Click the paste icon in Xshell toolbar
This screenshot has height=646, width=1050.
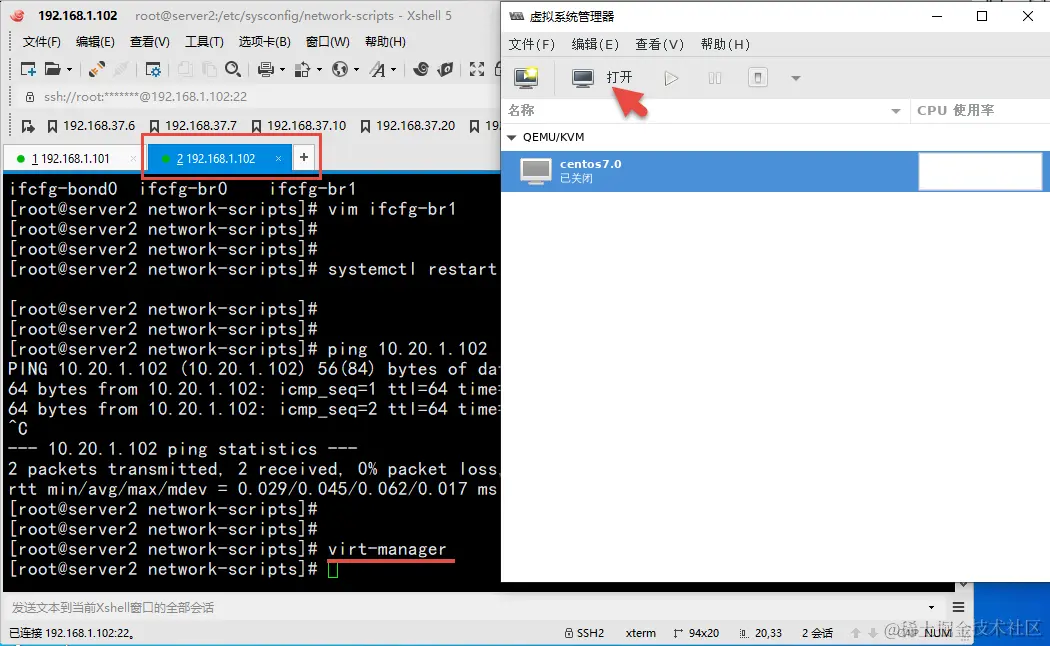click(x=209, y=69)
